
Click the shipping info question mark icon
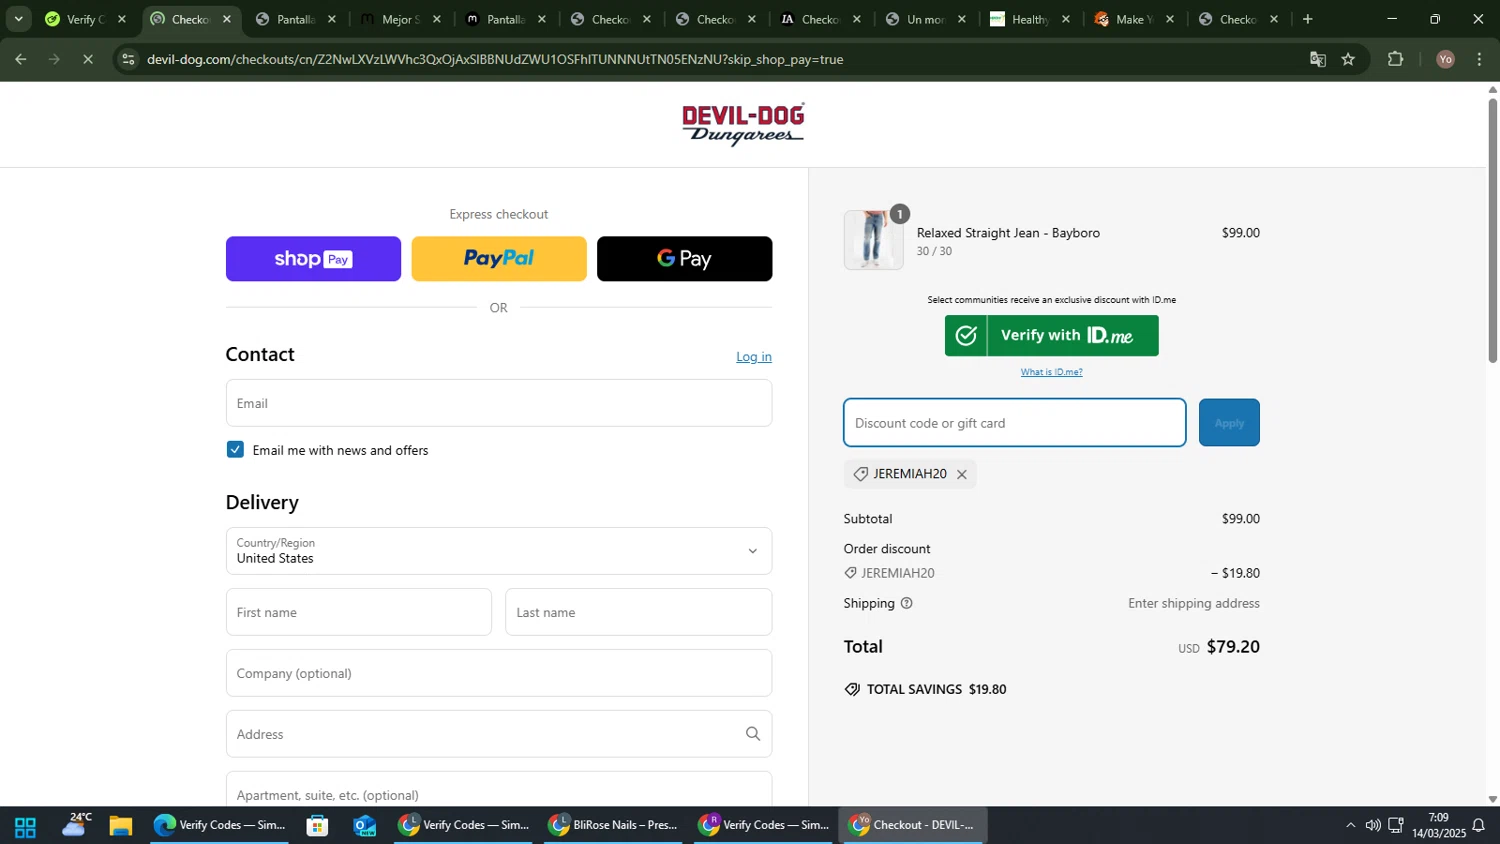point(907,603)
